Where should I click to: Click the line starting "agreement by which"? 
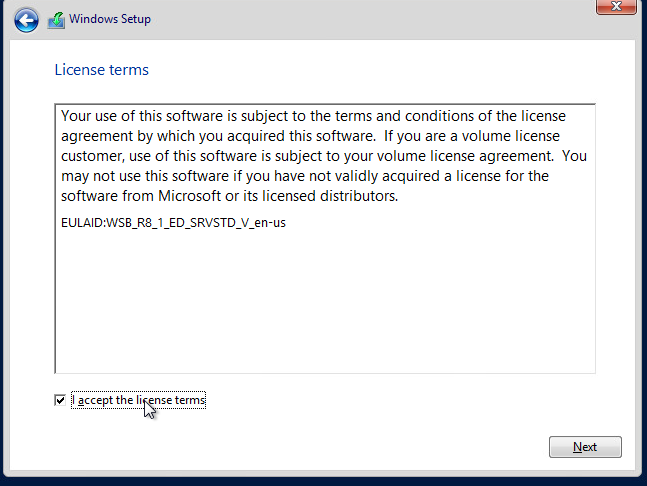pyautogui.click(x=310, y=136)
